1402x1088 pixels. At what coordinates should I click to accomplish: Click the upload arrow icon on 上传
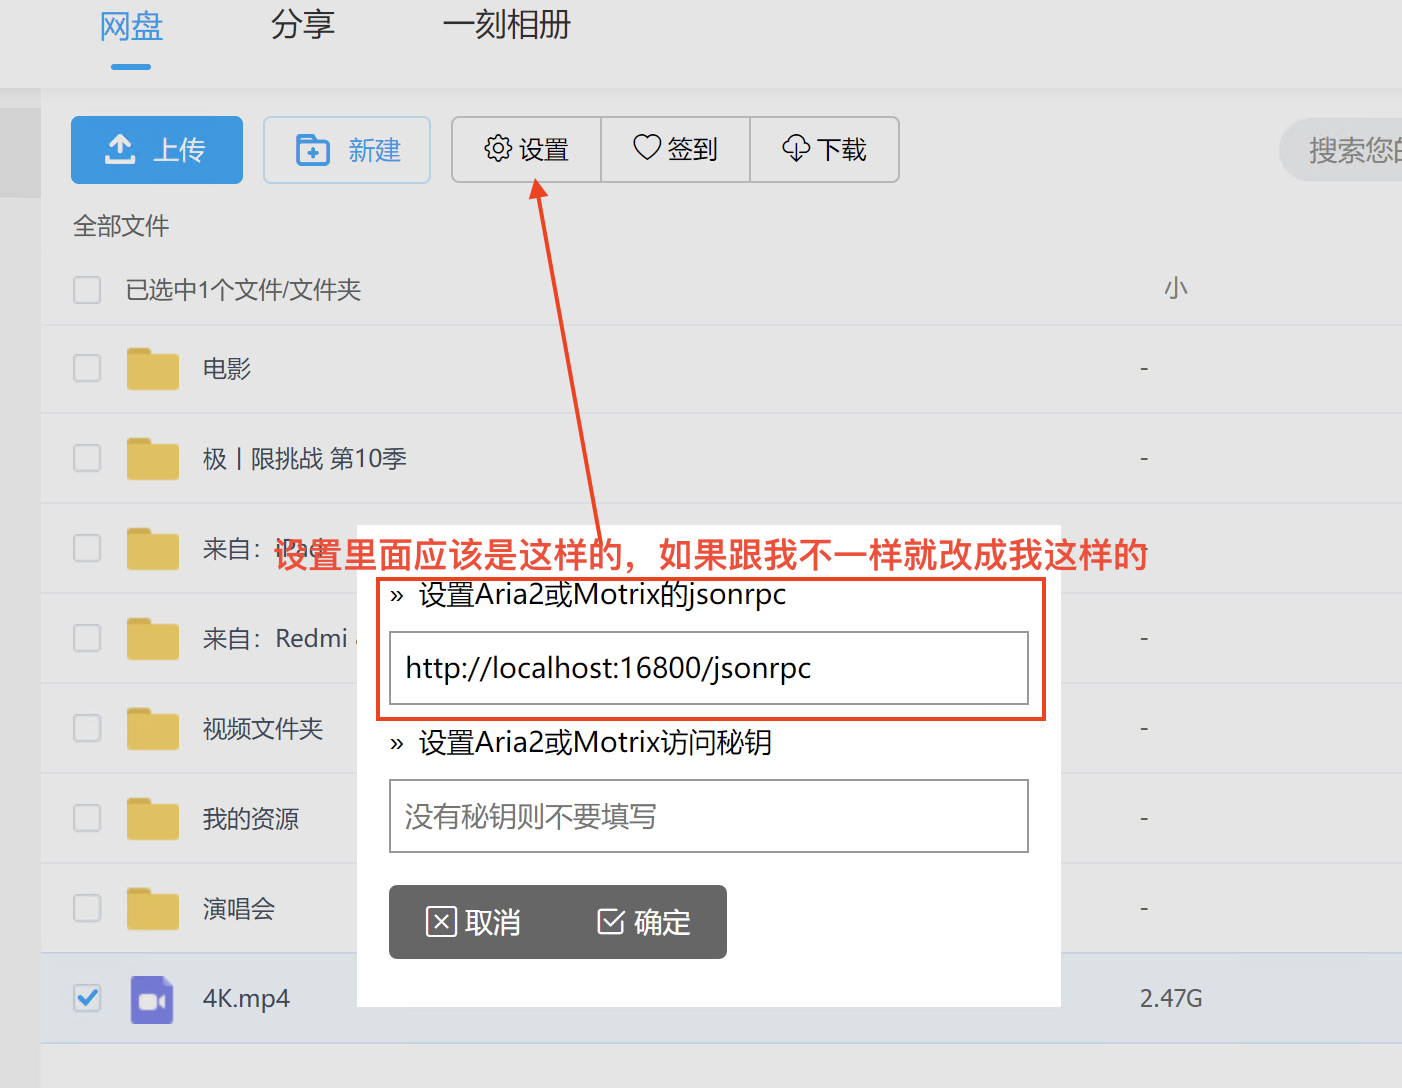120,149
